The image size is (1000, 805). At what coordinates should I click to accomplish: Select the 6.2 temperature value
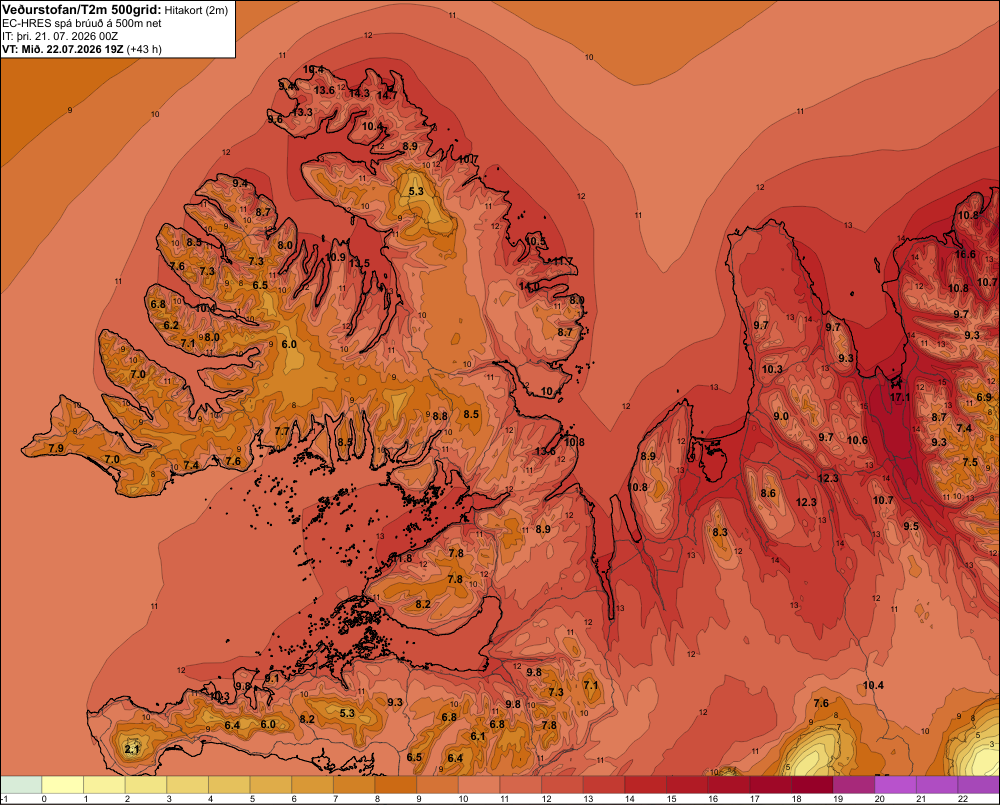[x=171, y=325]
